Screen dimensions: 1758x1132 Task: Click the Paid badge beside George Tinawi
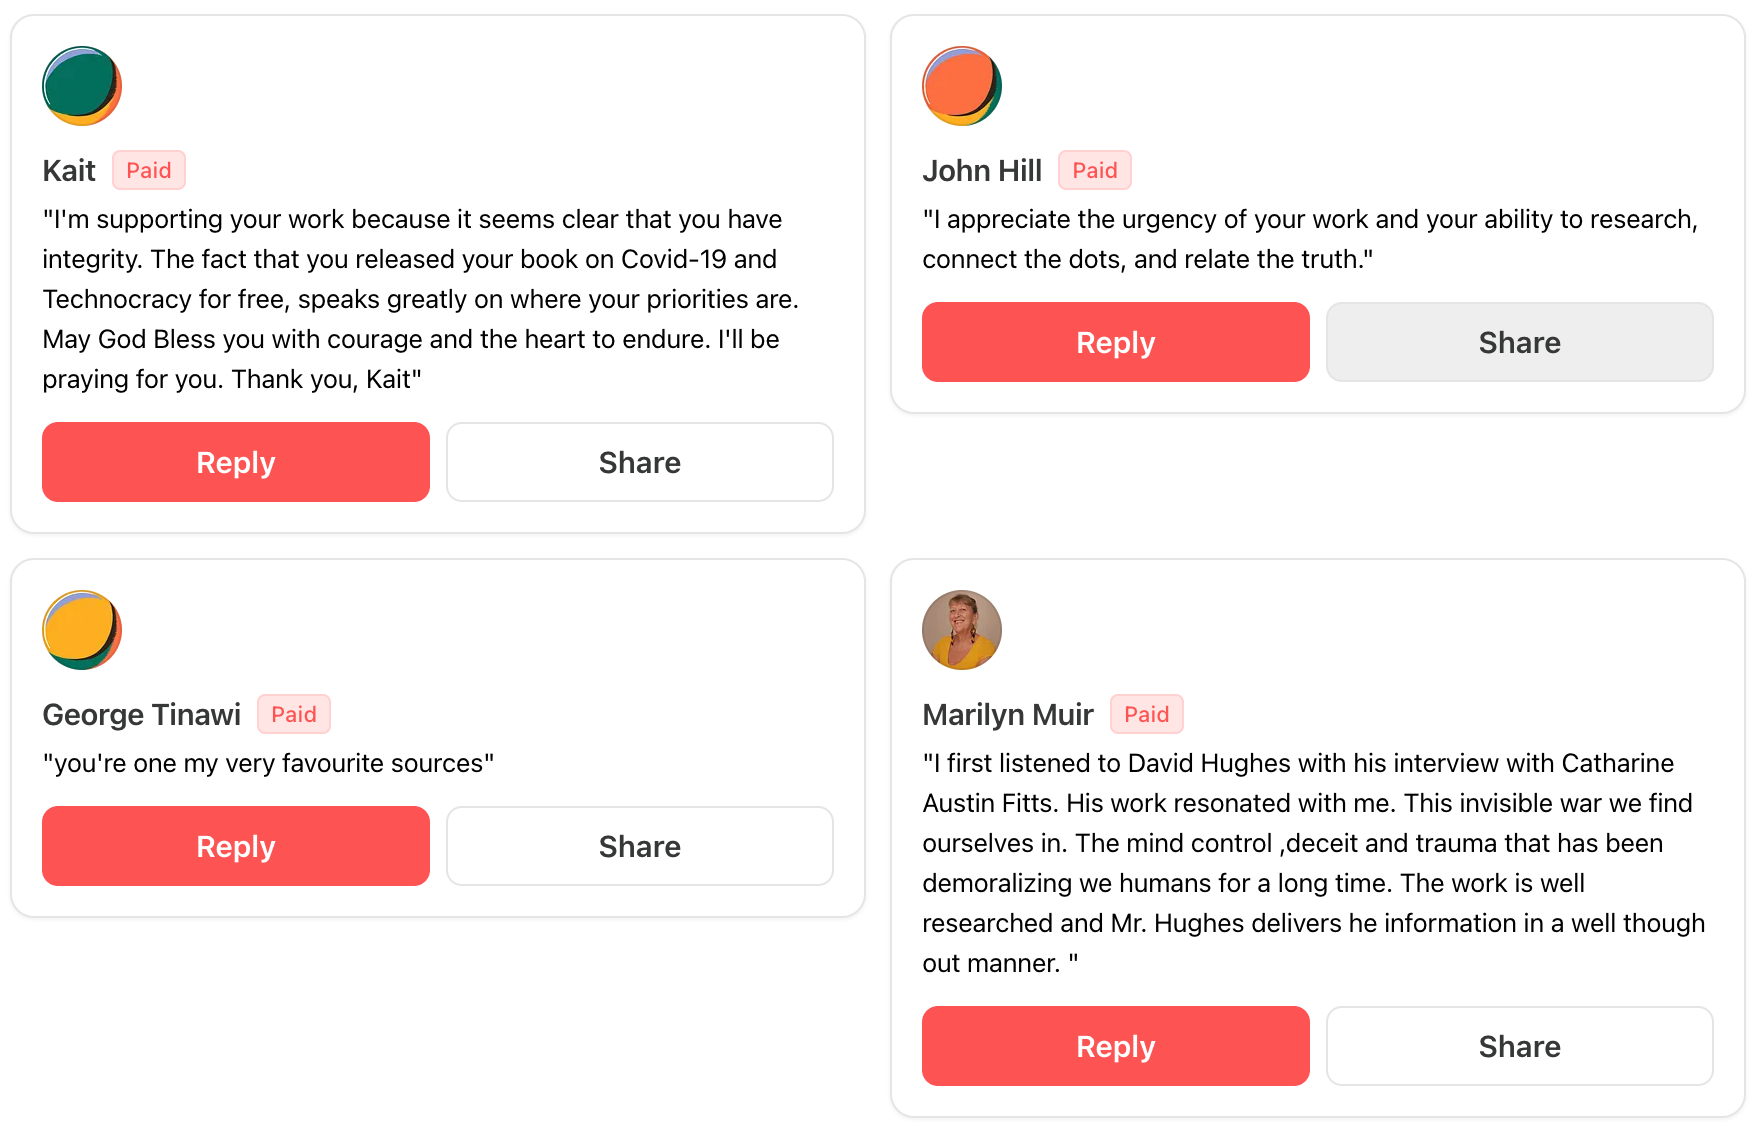[294, 715]
